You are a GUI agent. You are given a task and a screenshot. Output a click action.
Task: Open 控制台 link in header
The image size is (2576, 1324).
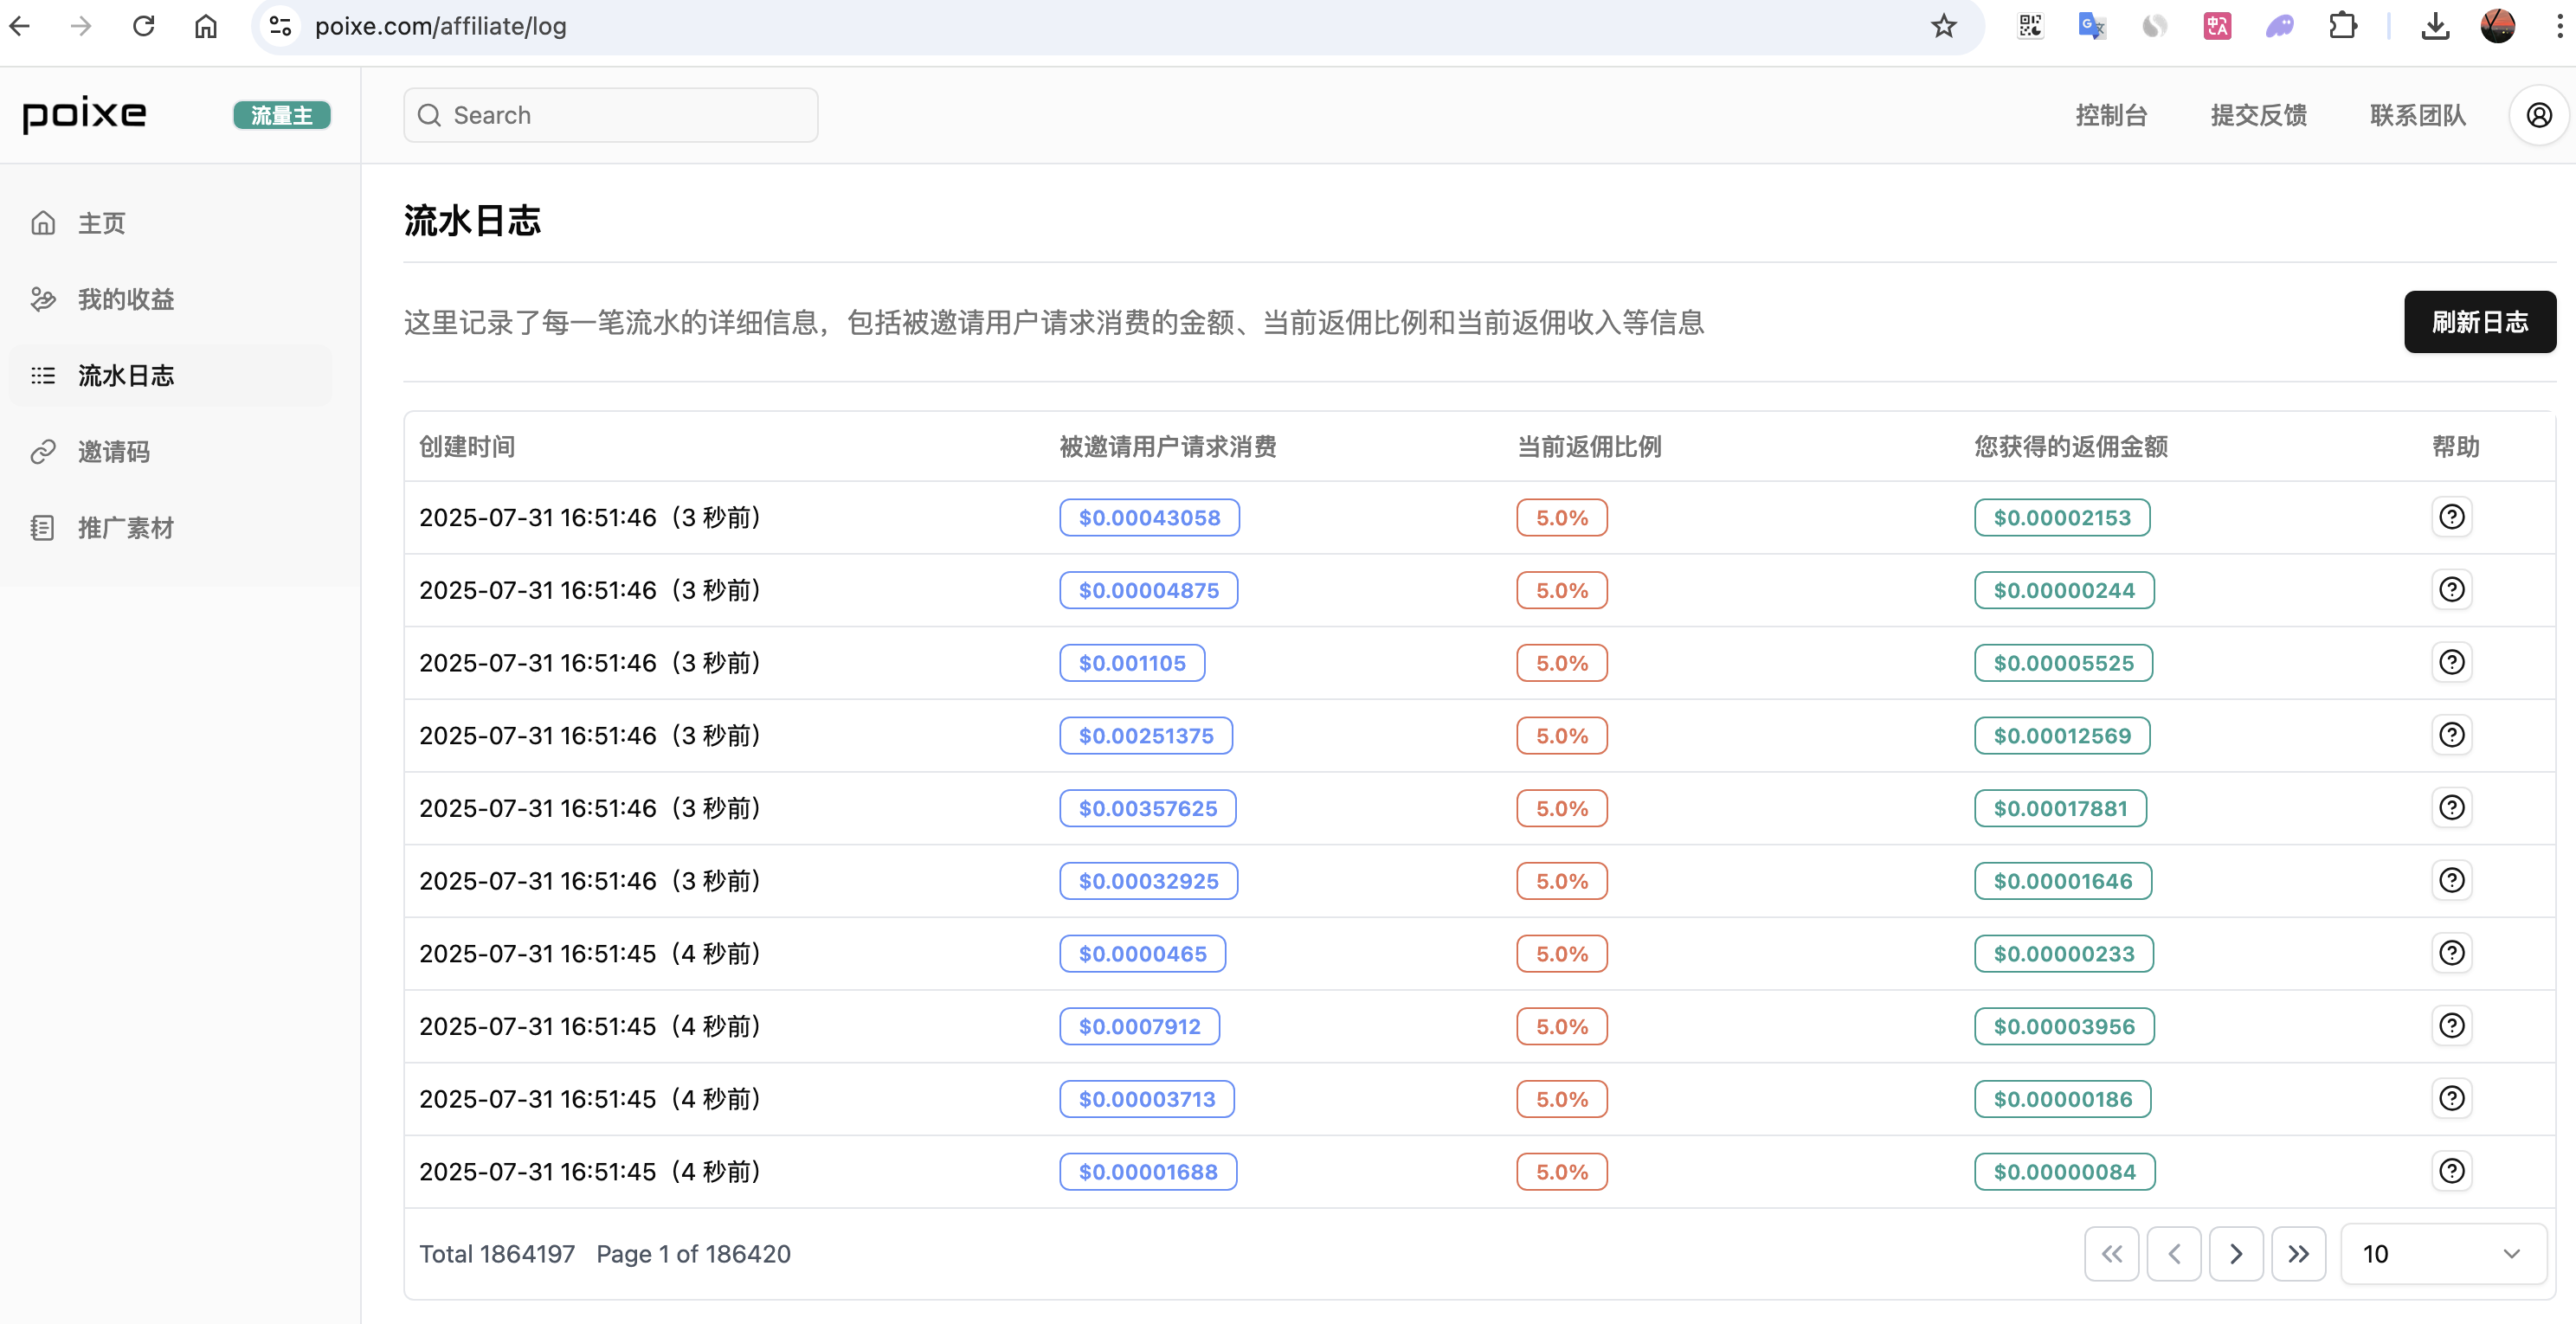tap(2111, 115)
